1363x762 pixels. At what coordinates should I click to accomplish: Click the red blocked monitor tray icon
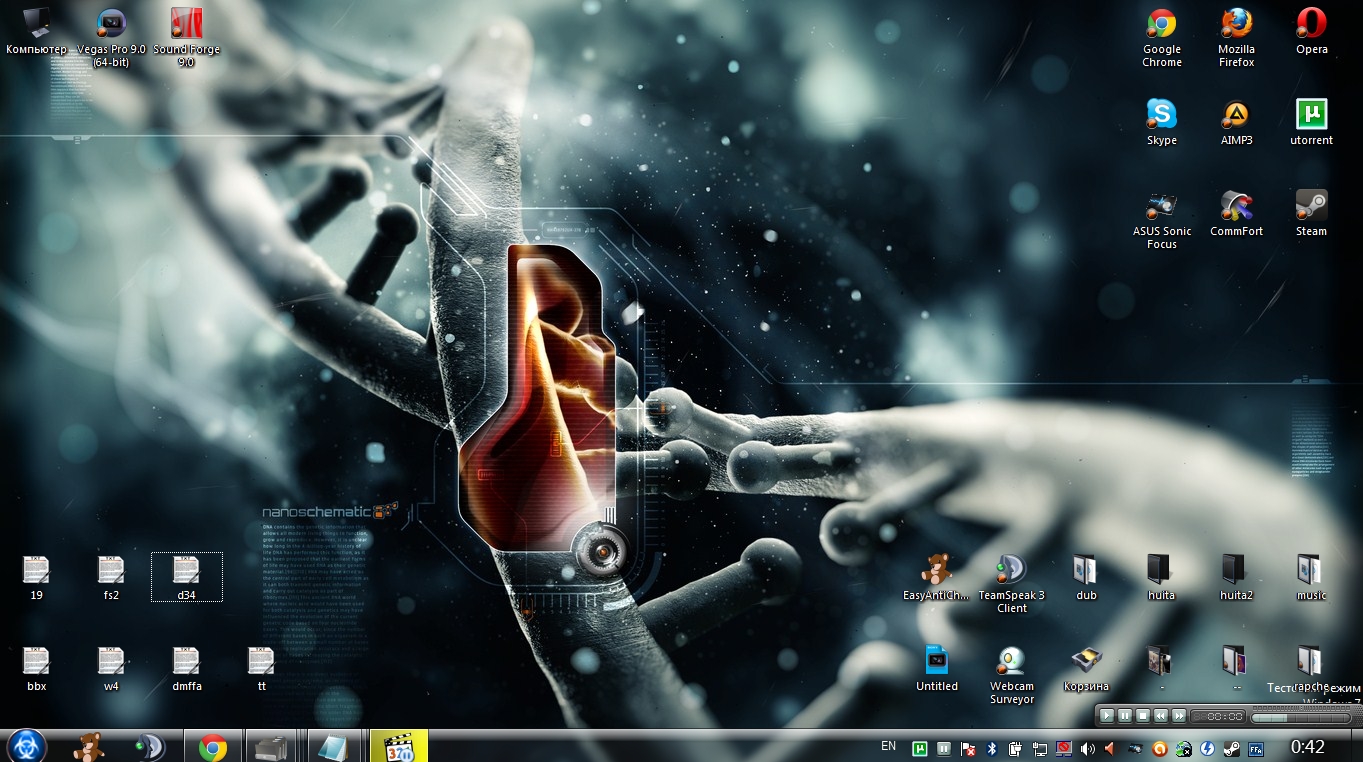click(x=1064, y=747)
